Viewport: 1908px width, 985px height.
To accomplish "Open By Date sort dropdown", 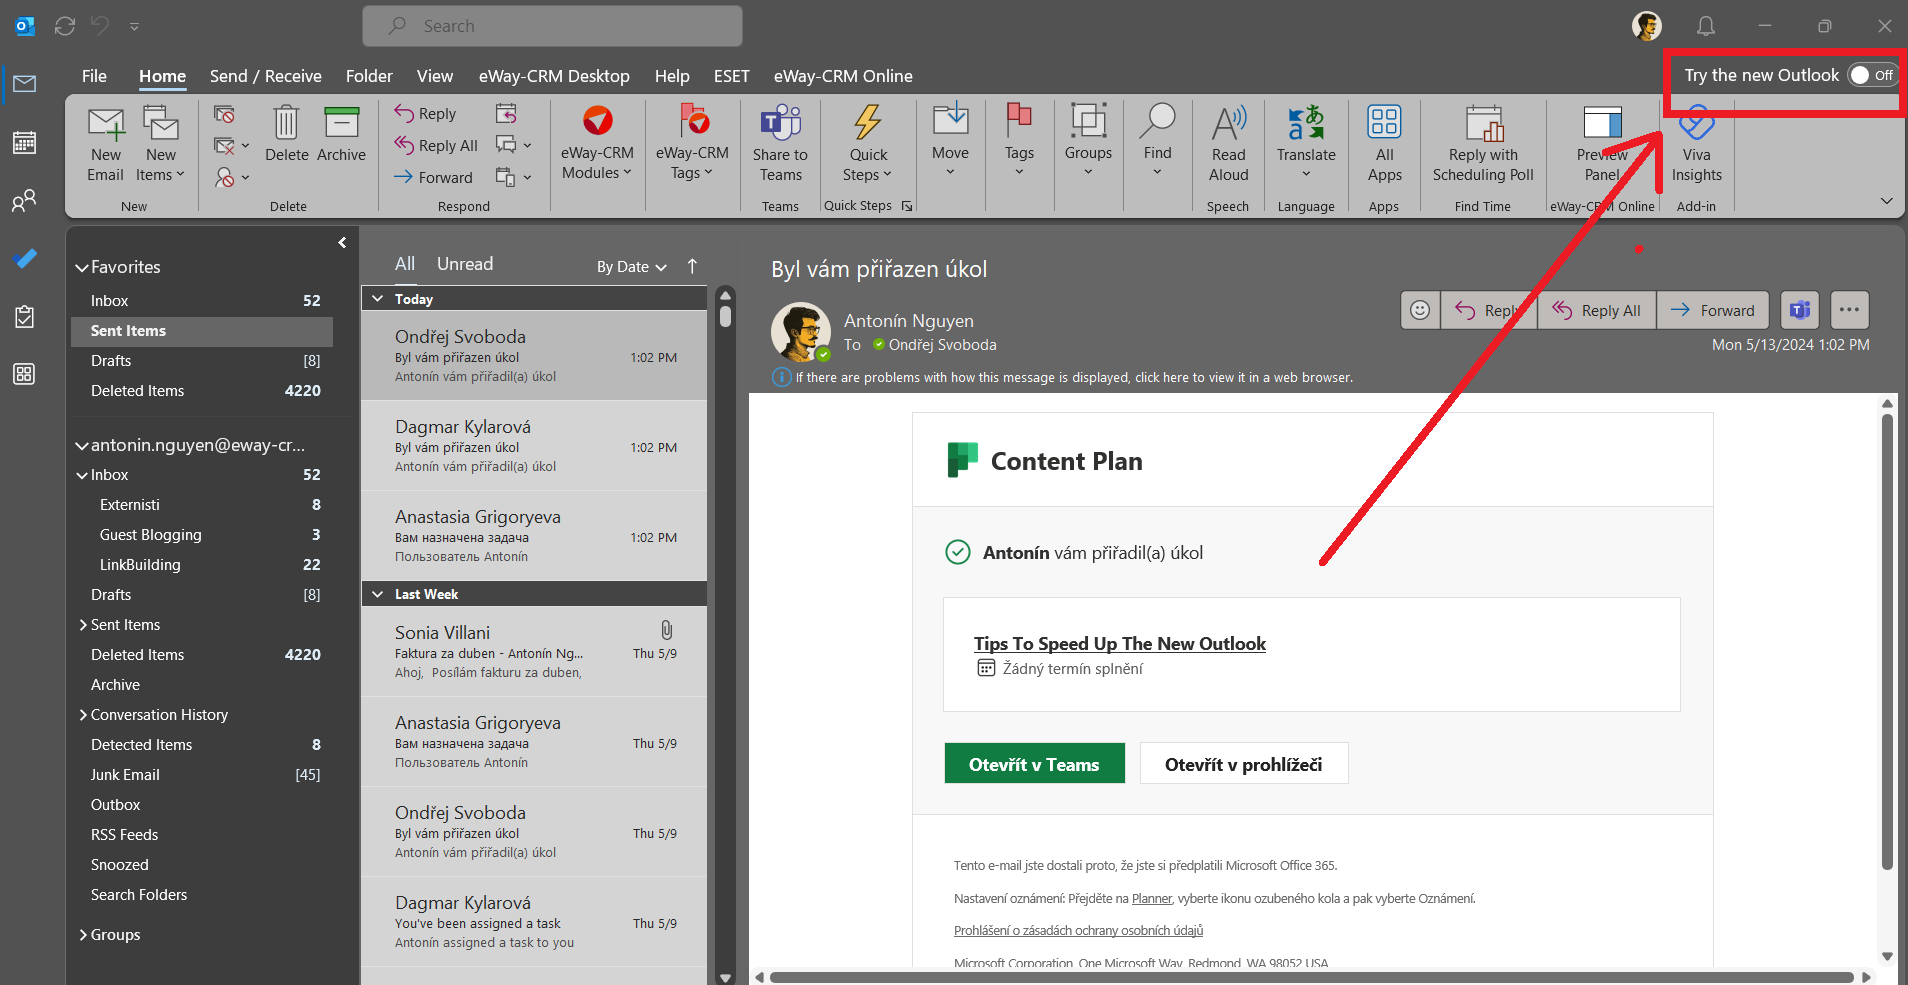I will point(631,267).
